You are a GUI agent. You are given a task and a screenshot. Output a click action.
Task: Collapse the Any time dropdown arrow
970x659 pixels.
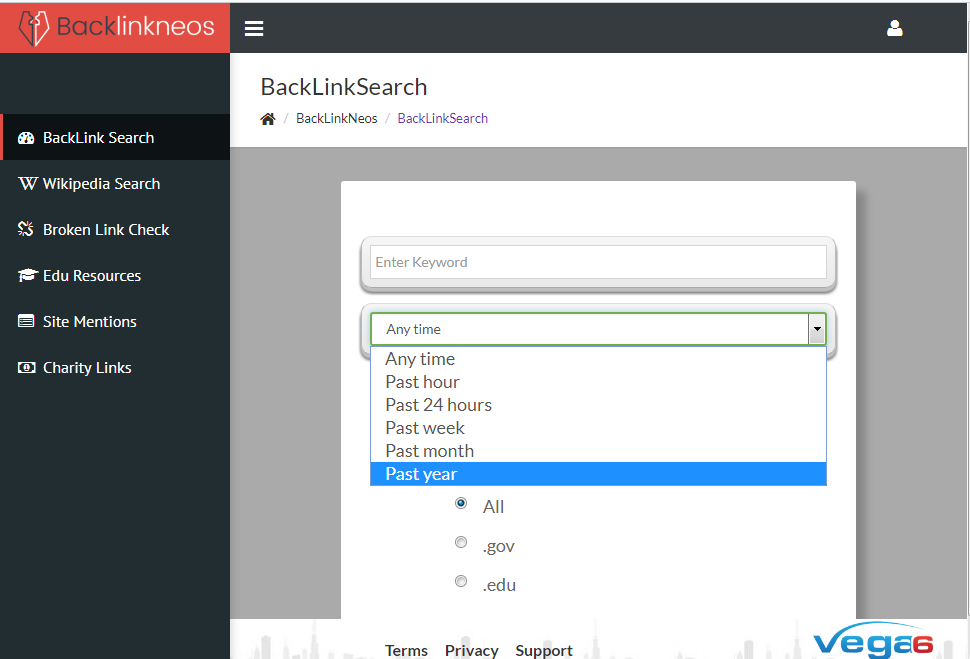point(817,329)
